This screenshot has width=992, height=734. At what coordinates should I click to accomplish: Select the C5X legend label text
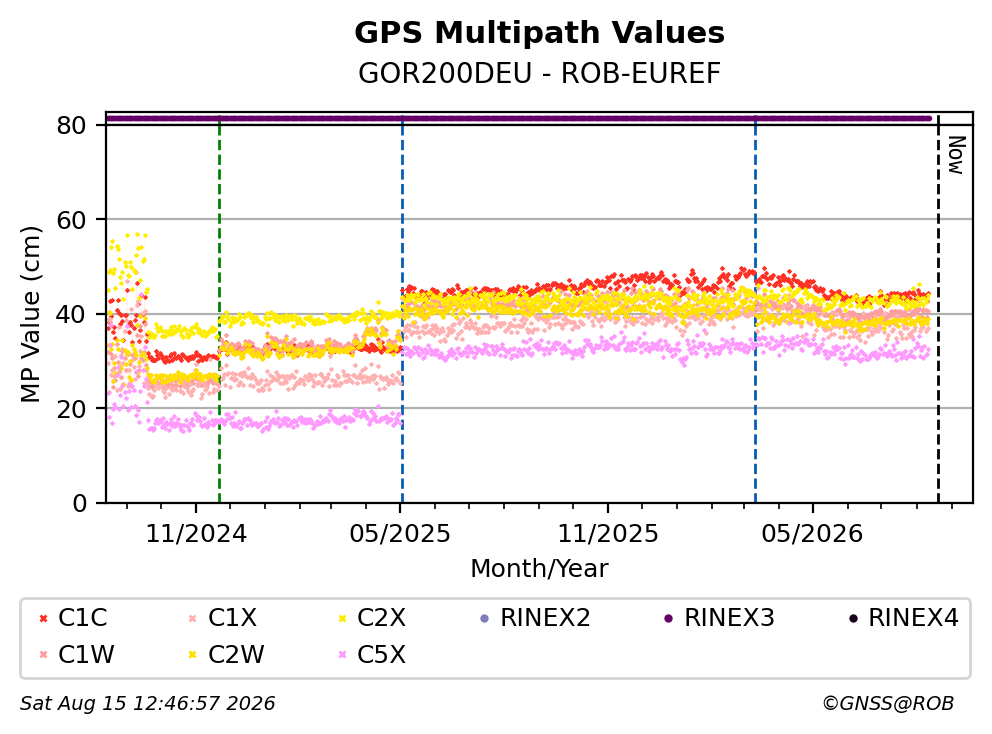click(381, 654)
